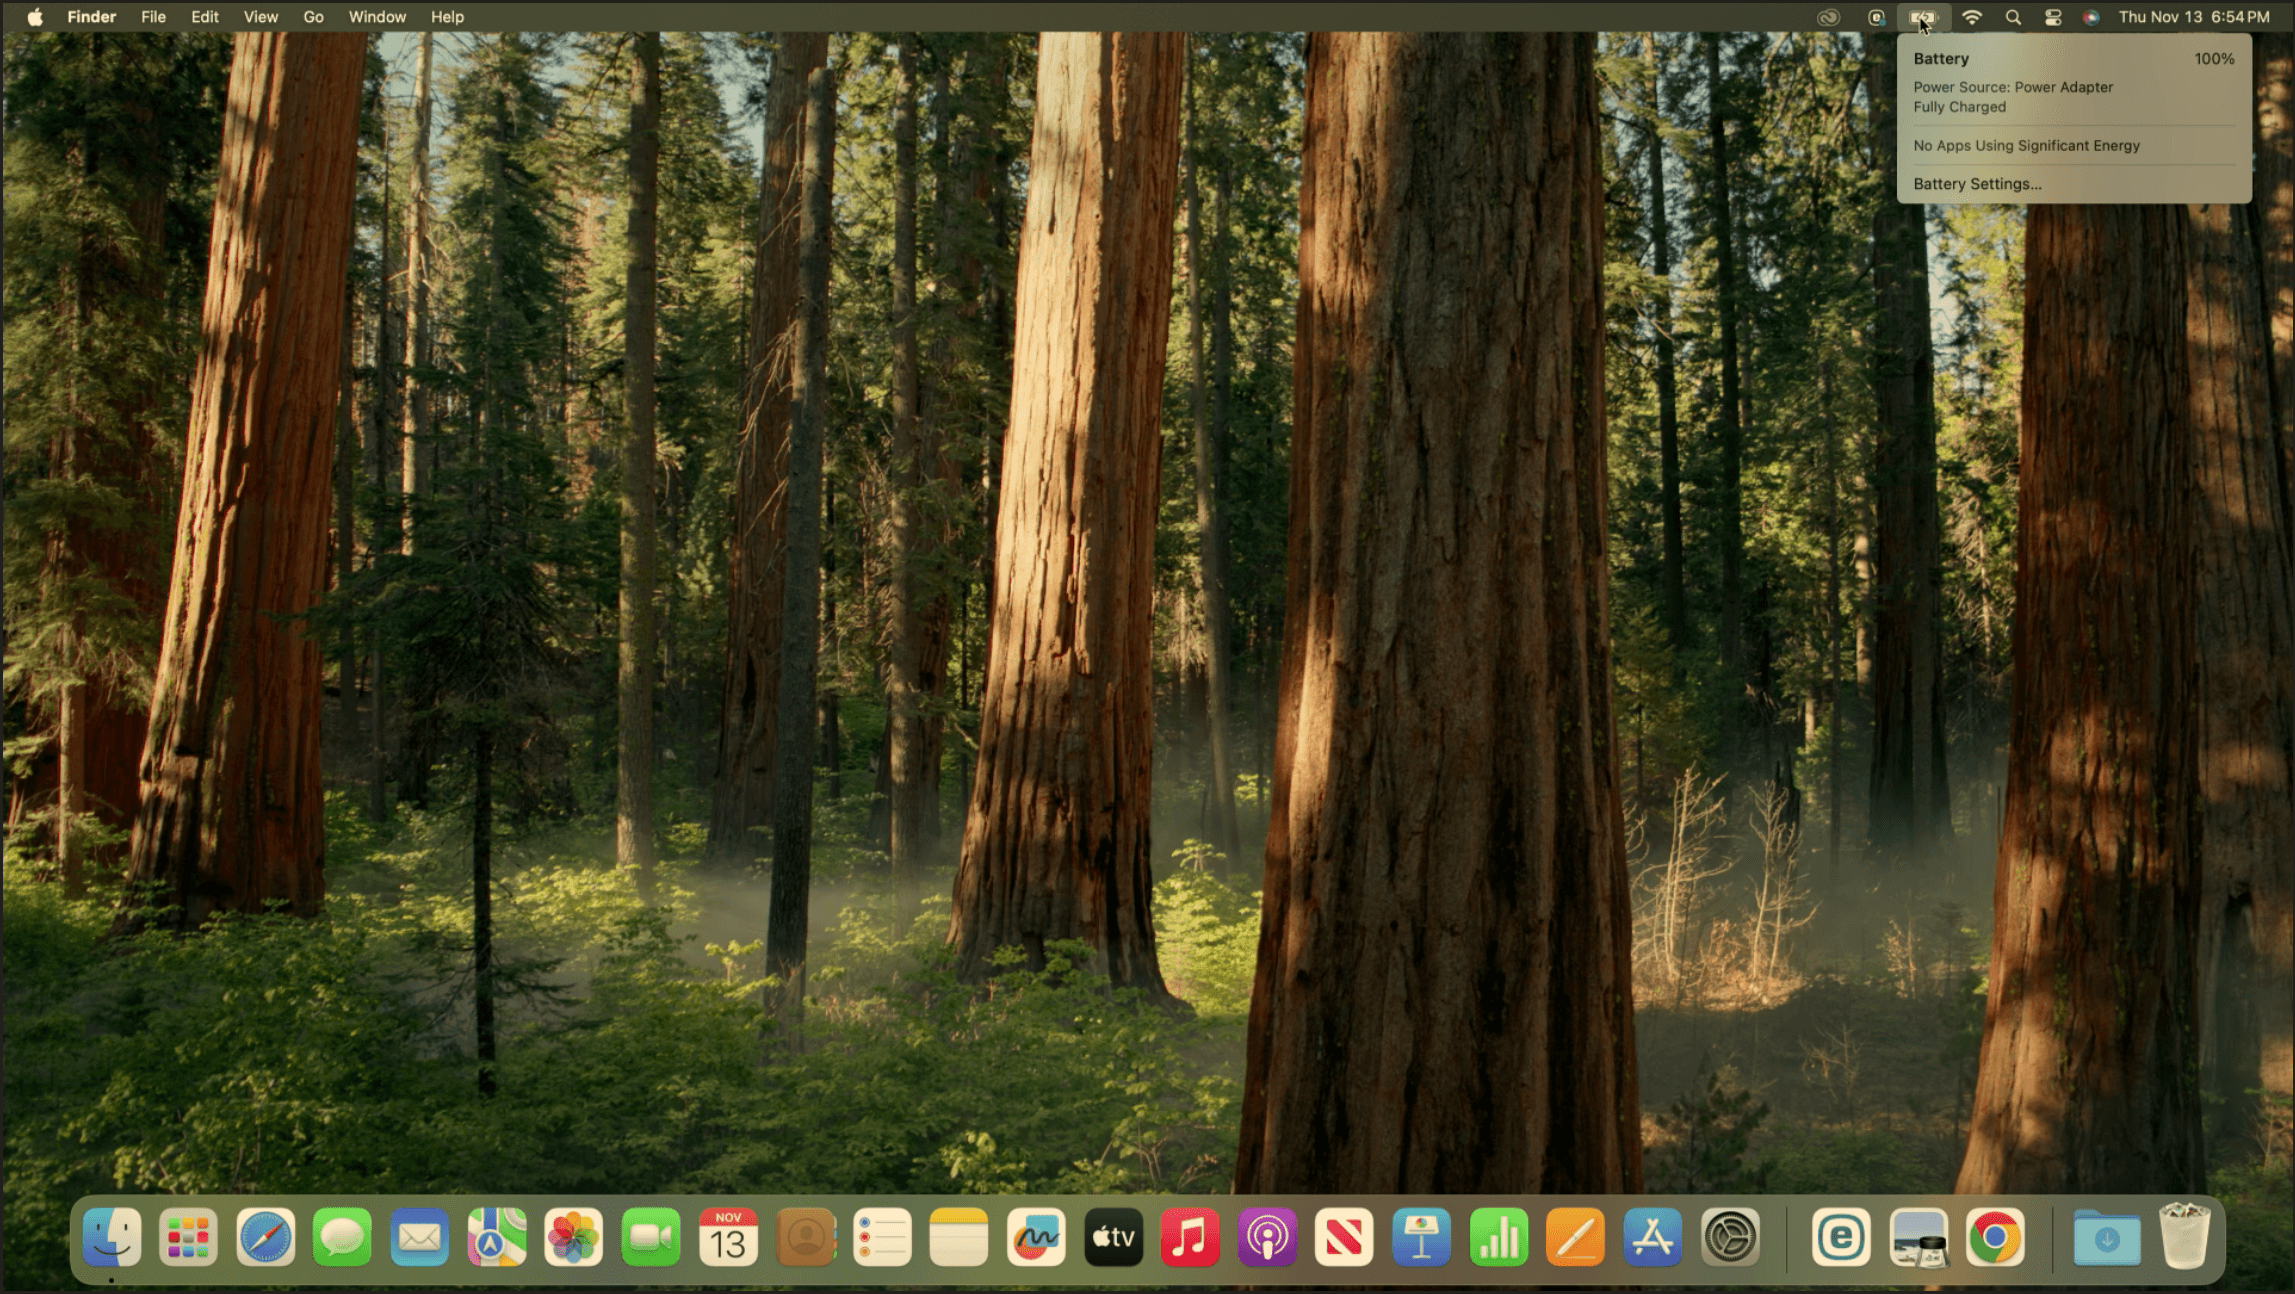Open Battery Settings from the dropdown

tap(1976, 184)
